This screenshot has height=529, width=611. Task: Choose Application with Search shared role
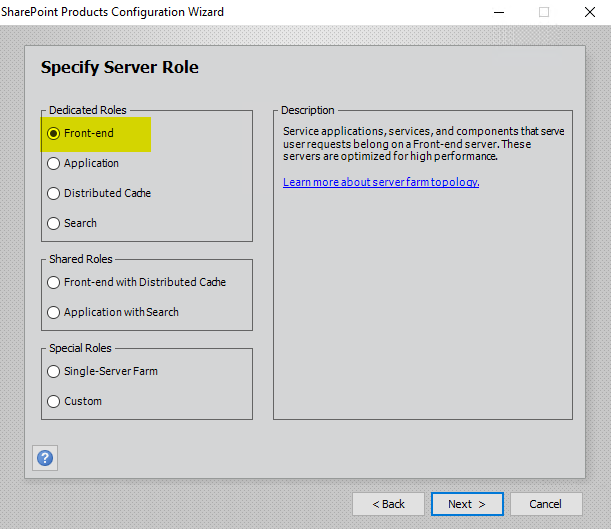point(54,312)
